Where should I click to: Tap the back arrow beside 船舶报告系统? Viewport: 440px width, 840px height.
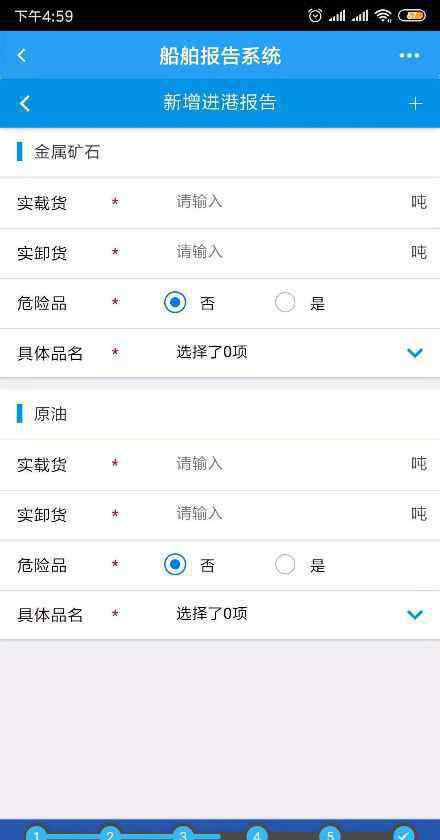[x=21, y=55]
